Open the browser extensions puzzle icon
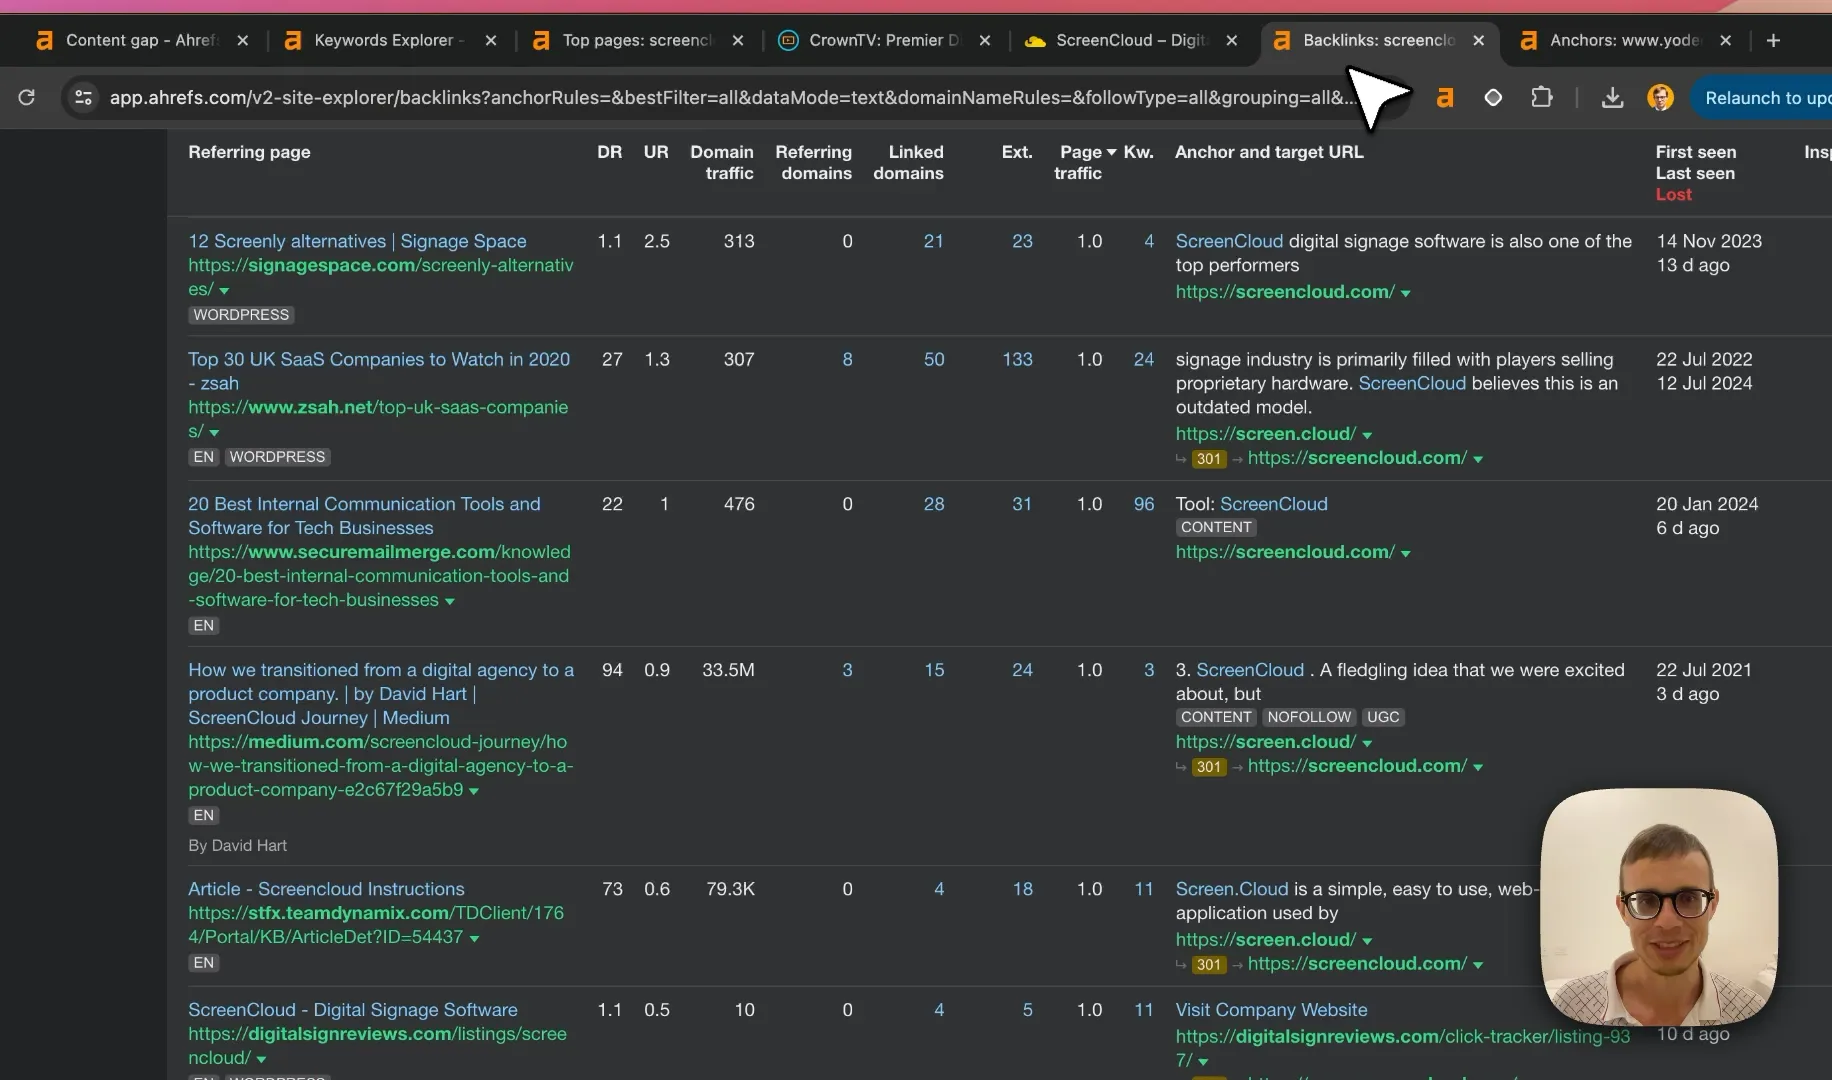 pyautogui.click(x=1542, y=97)
